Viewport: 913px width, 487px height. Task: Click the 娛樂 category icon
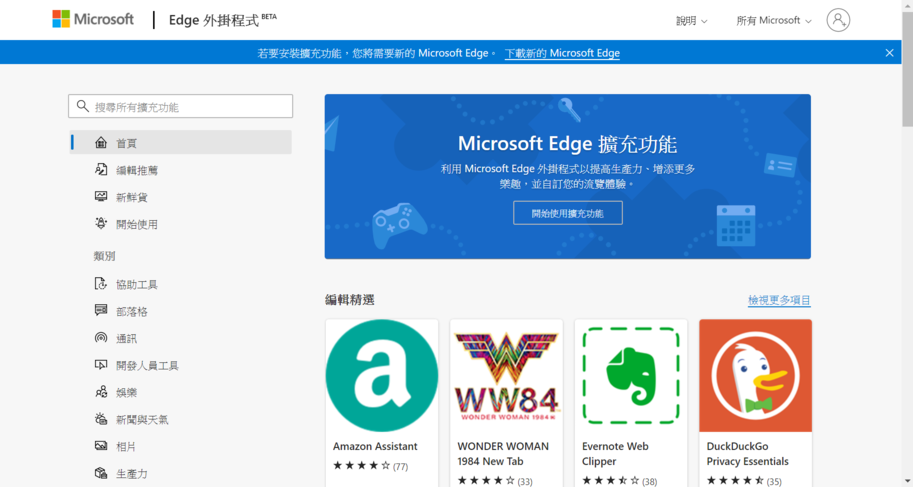101,392
